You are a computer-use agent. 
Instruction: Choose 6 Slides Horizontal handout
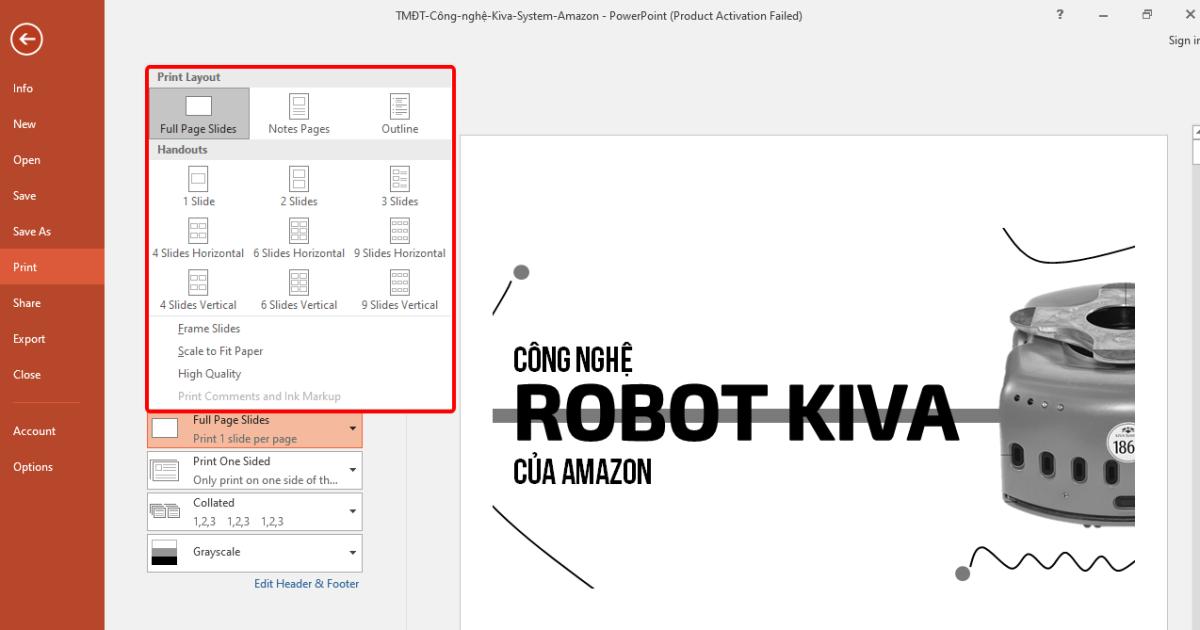299,239
